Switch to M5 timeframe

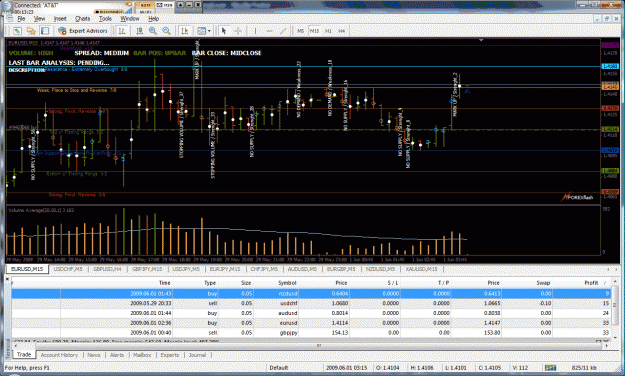click(x=301, y=31)
